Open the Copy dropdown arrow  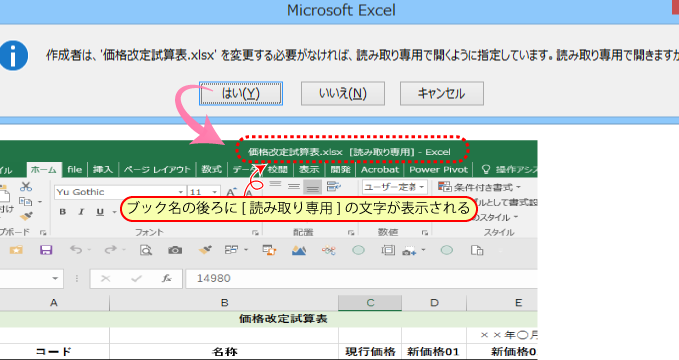click(x=40, y=202)
